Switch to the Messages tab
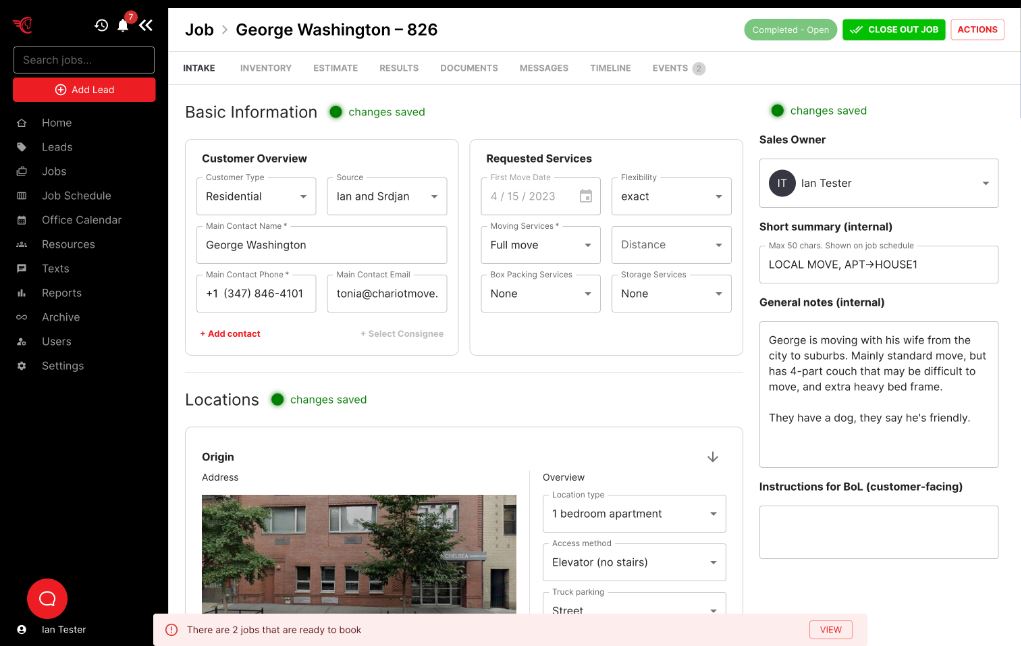The height and width of the screenshot is (646, 1021). [544, 68]
